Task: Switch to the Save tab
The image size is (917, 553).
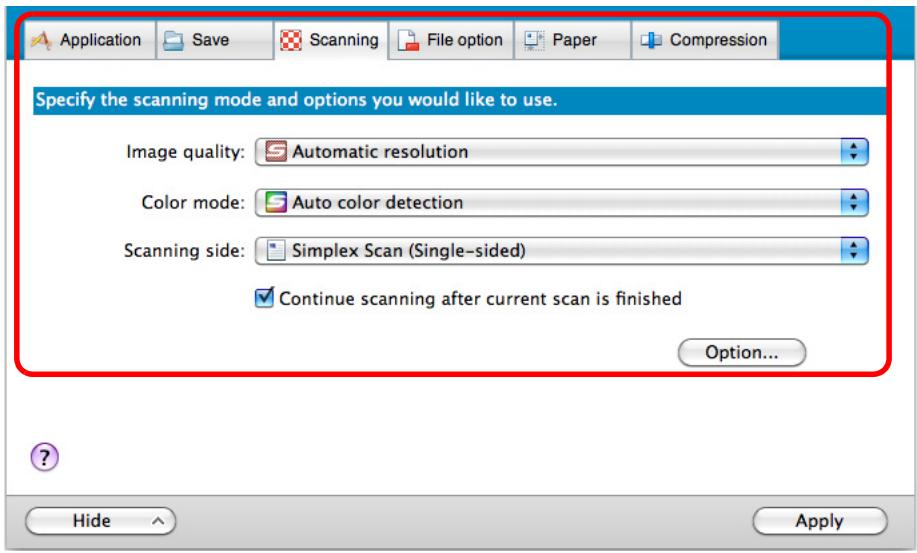Action: [x=215, y=40]
